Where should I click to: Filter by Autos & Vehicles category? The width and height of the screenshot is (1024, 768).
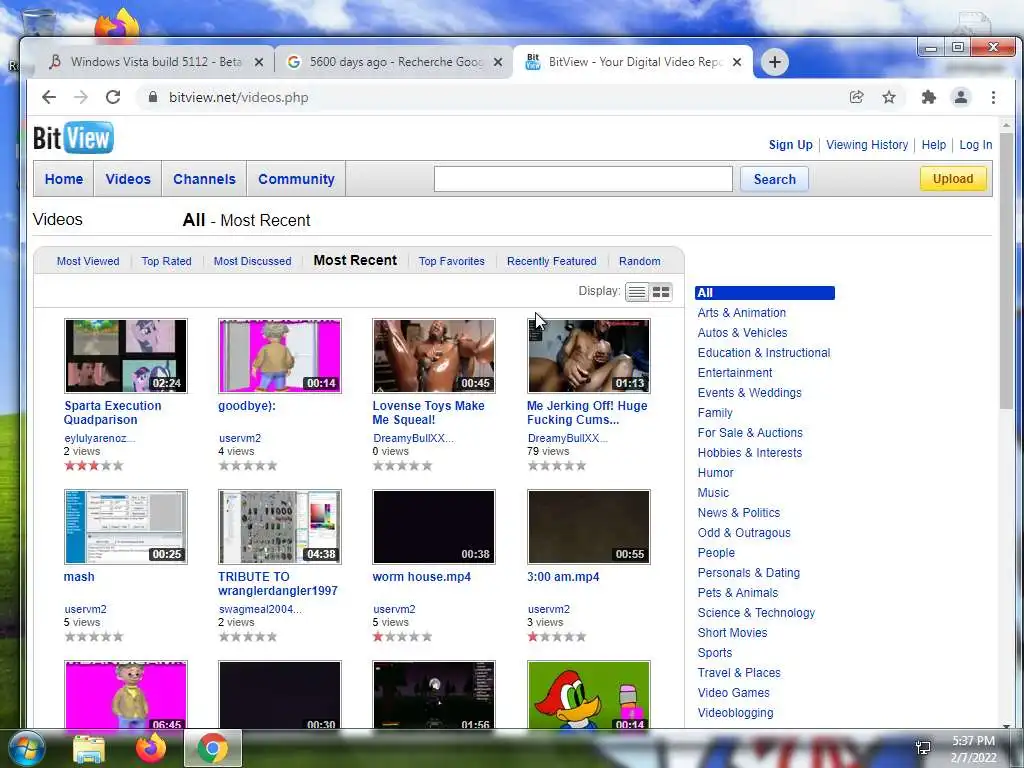tap(742, 332)
